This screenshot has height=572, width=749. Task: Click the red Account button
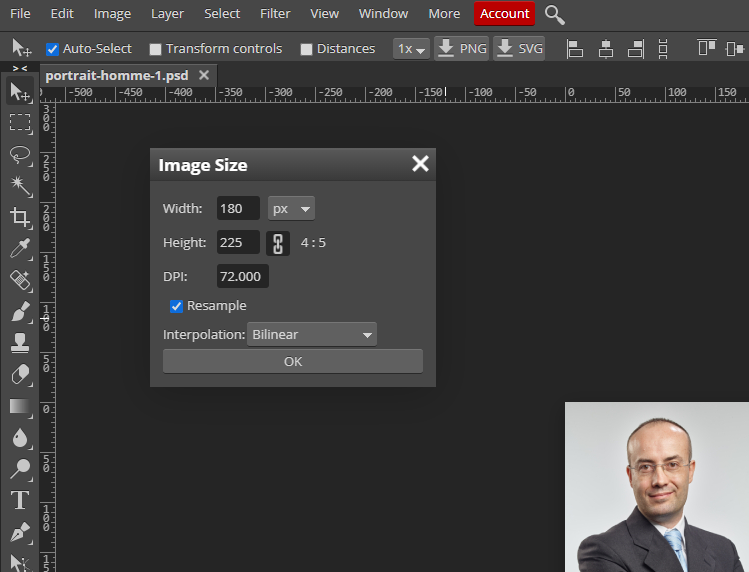505,14
